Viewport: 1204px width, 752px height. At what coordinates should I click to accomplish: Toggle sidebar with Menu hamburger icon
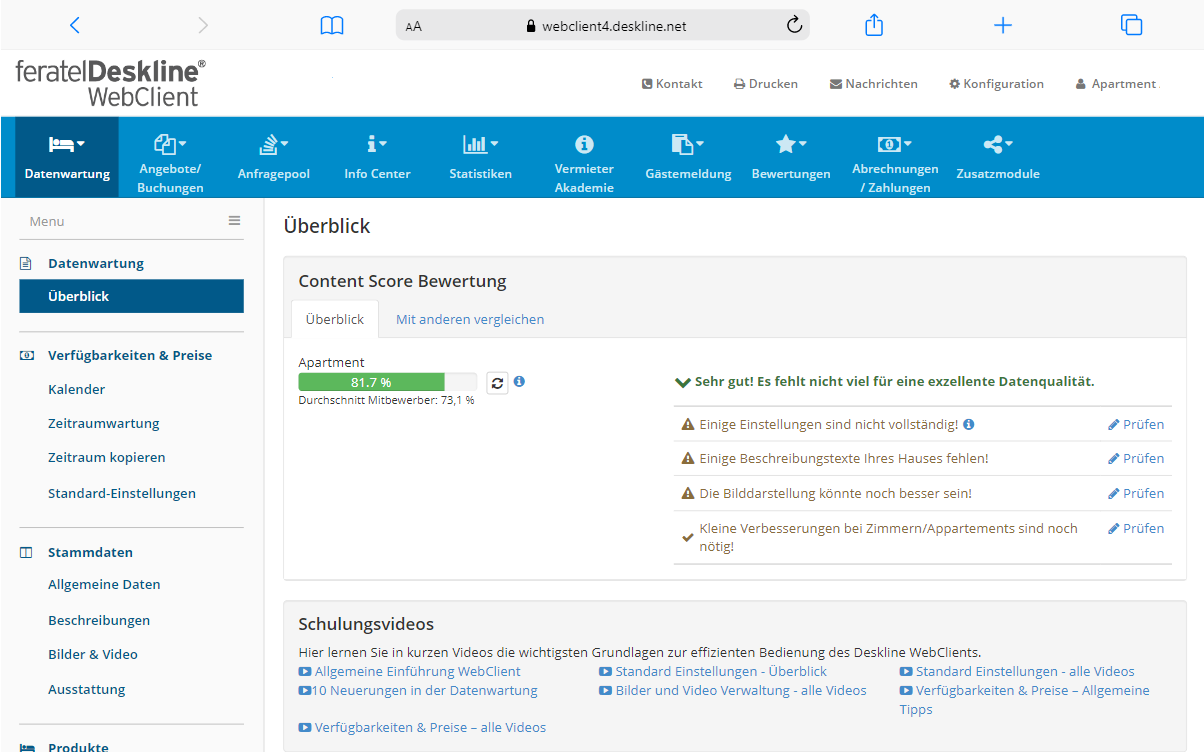tap(234, 221)
